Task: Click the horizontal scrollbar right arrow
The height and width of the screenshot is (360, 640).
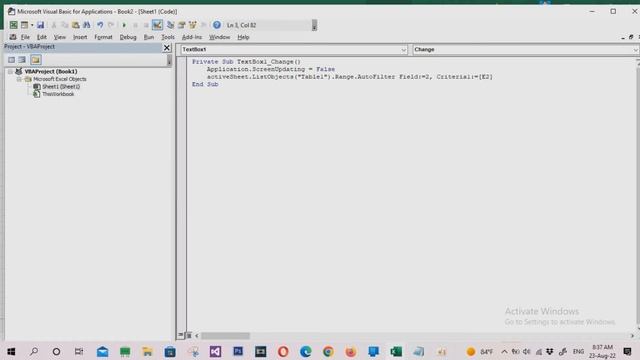Action: [x=632, y=336]
